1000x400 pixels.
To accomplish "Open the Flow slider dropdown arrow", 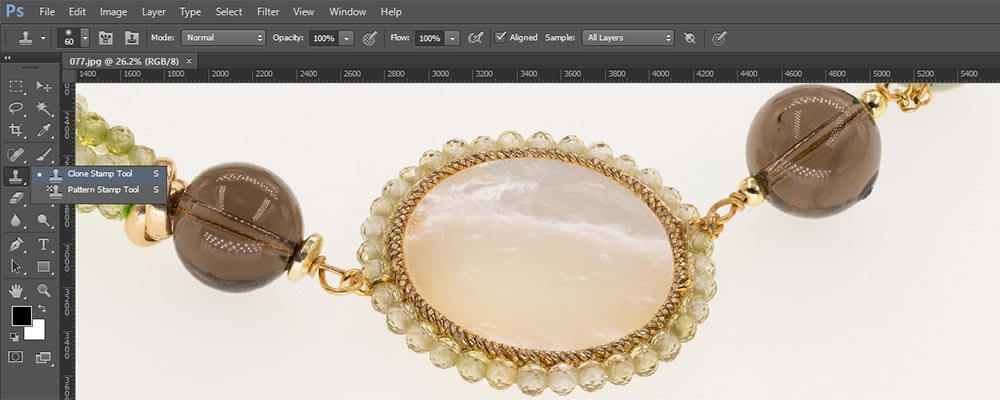I will (452, 38).
